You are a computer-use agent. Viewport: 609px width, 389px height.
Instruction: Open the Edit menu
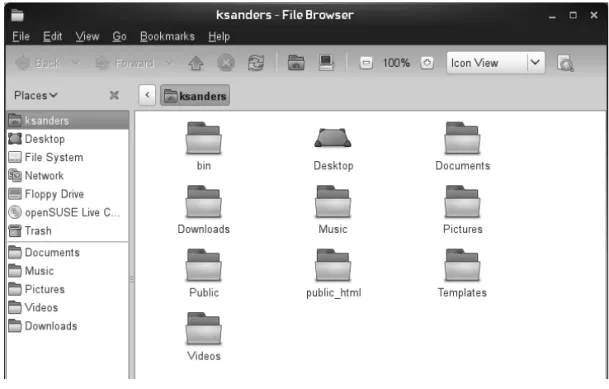[x=52, y=36]
